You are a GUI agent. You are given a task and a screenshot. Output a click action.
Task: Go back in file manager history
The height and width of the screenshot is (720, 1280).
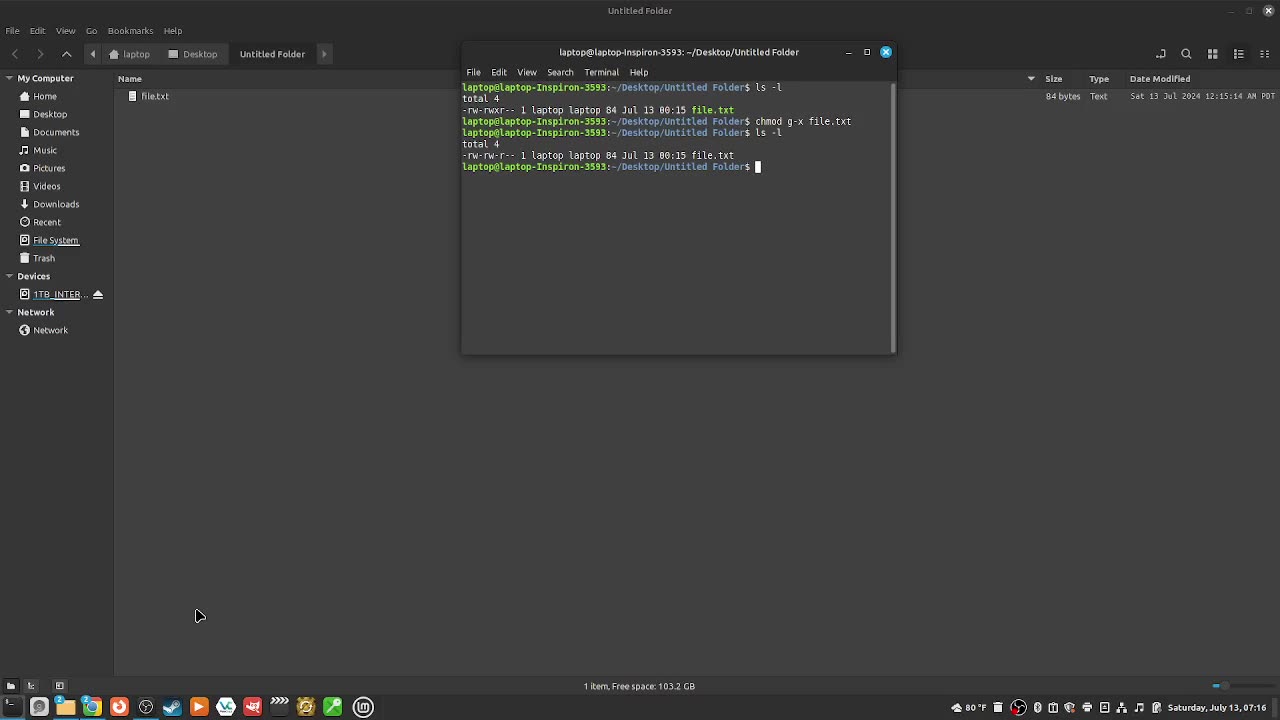[14, 54]
